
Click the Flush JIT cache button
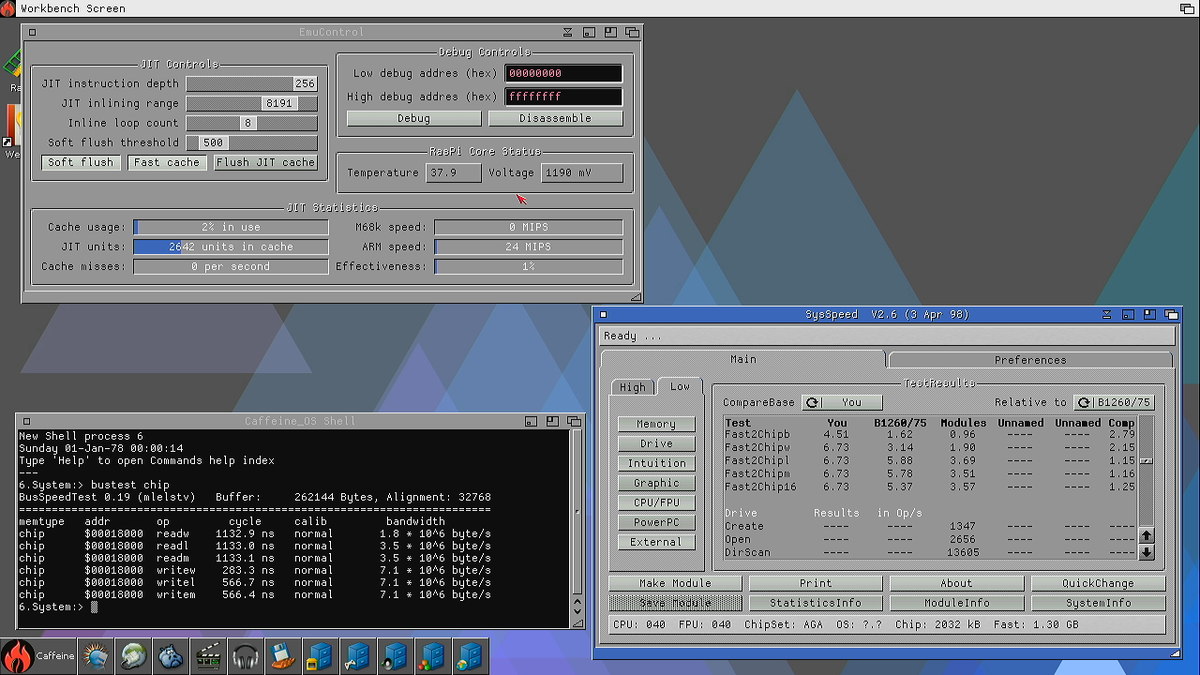pos(266,162)
